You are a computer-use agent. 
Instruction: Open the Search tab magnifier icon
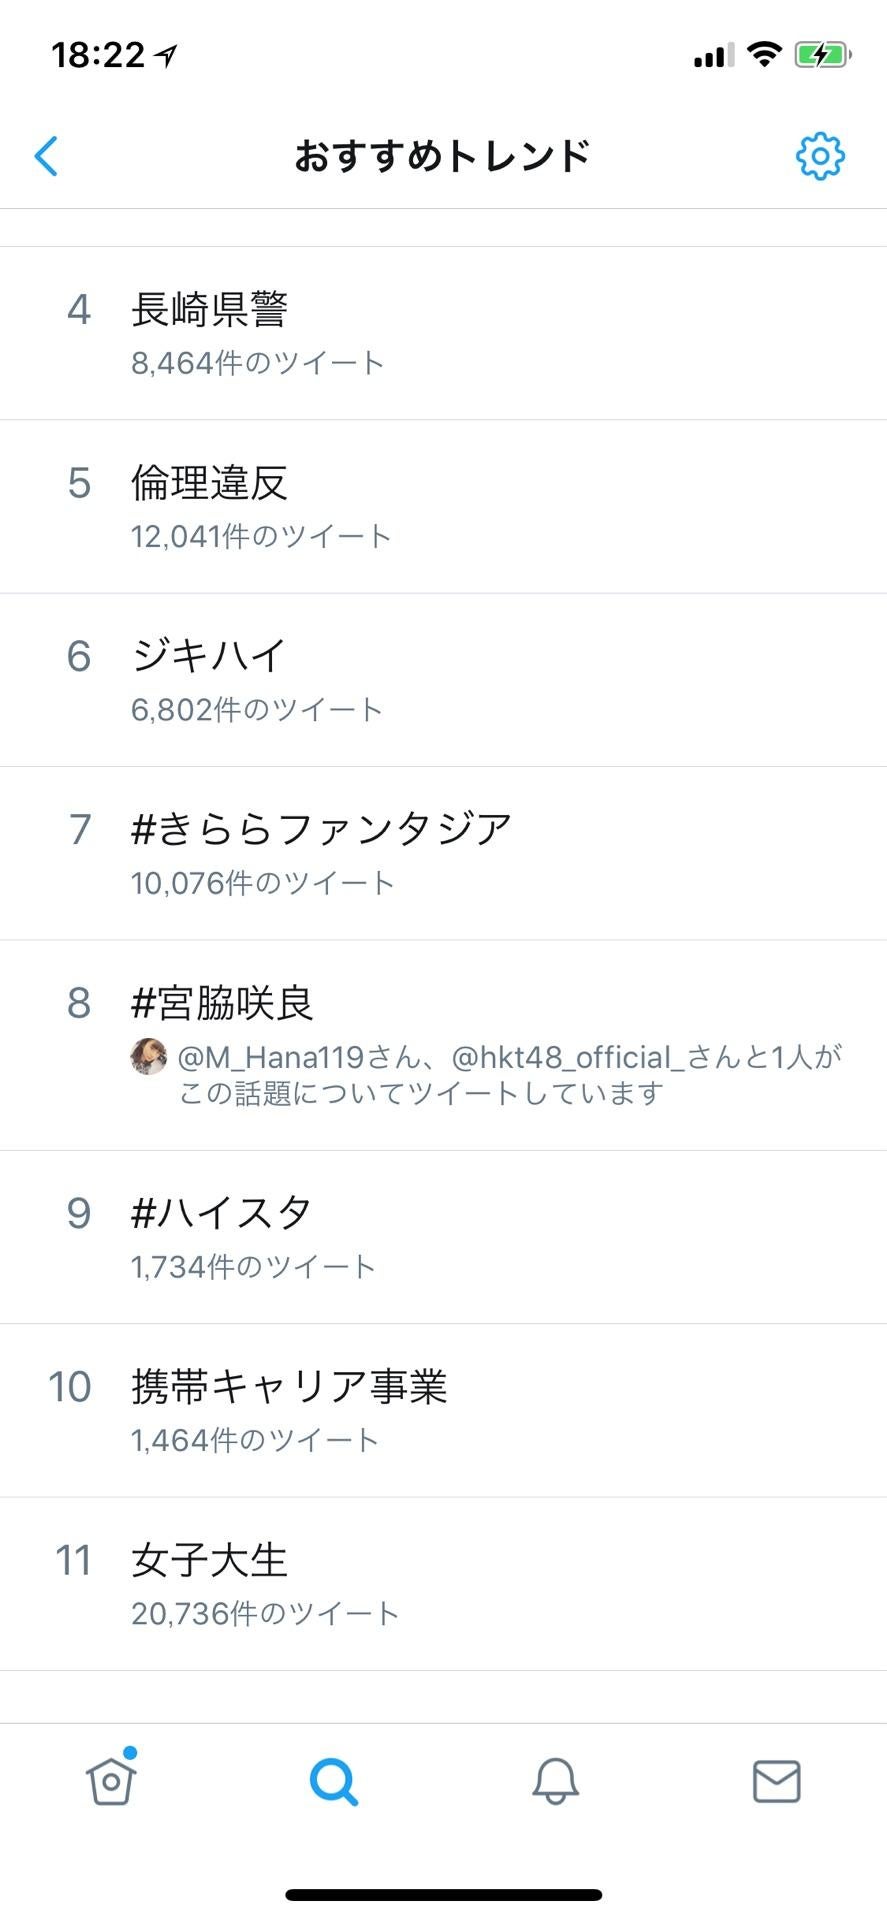tap(333, 1781)
